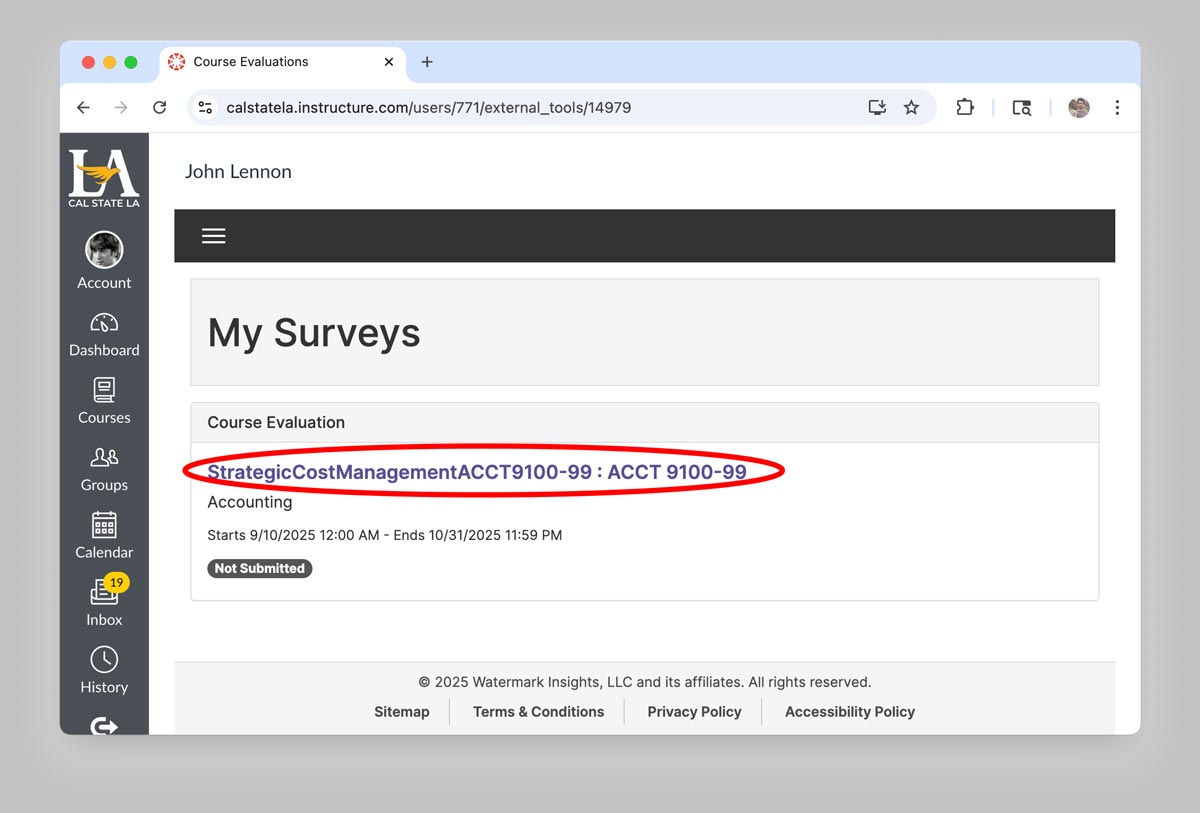Bookmark the page with the star icon
Viewport: 1200px width, 813px height.
pos(911,107)
